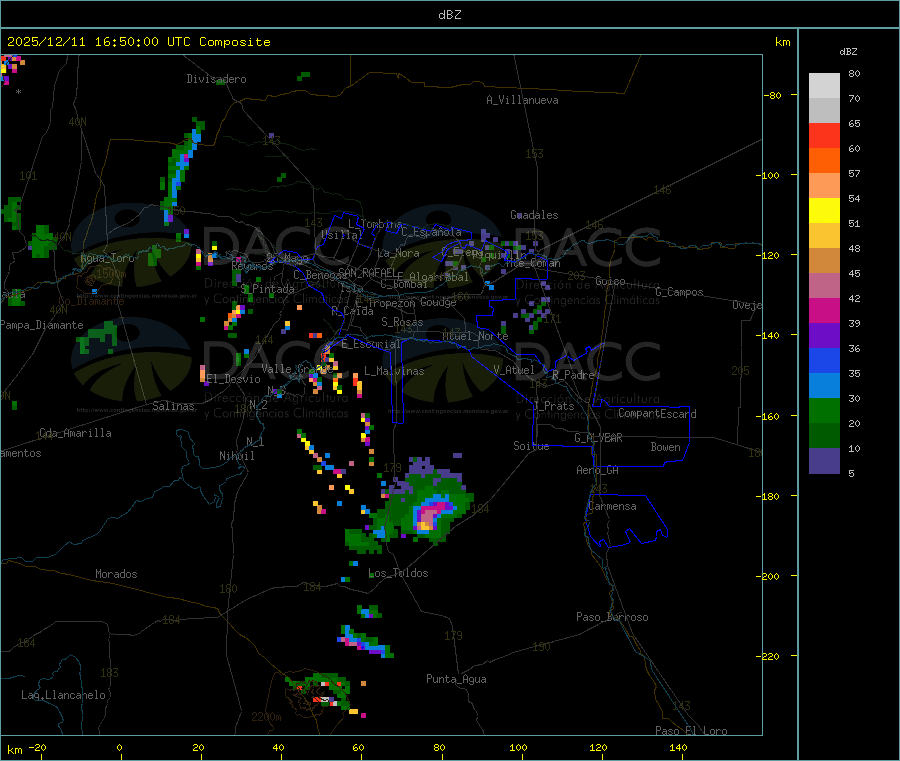The width and height of the screenshot is (900, 761).
Task: Choose the green 30 dBZ legend swatch
Action: coord(824,411)
